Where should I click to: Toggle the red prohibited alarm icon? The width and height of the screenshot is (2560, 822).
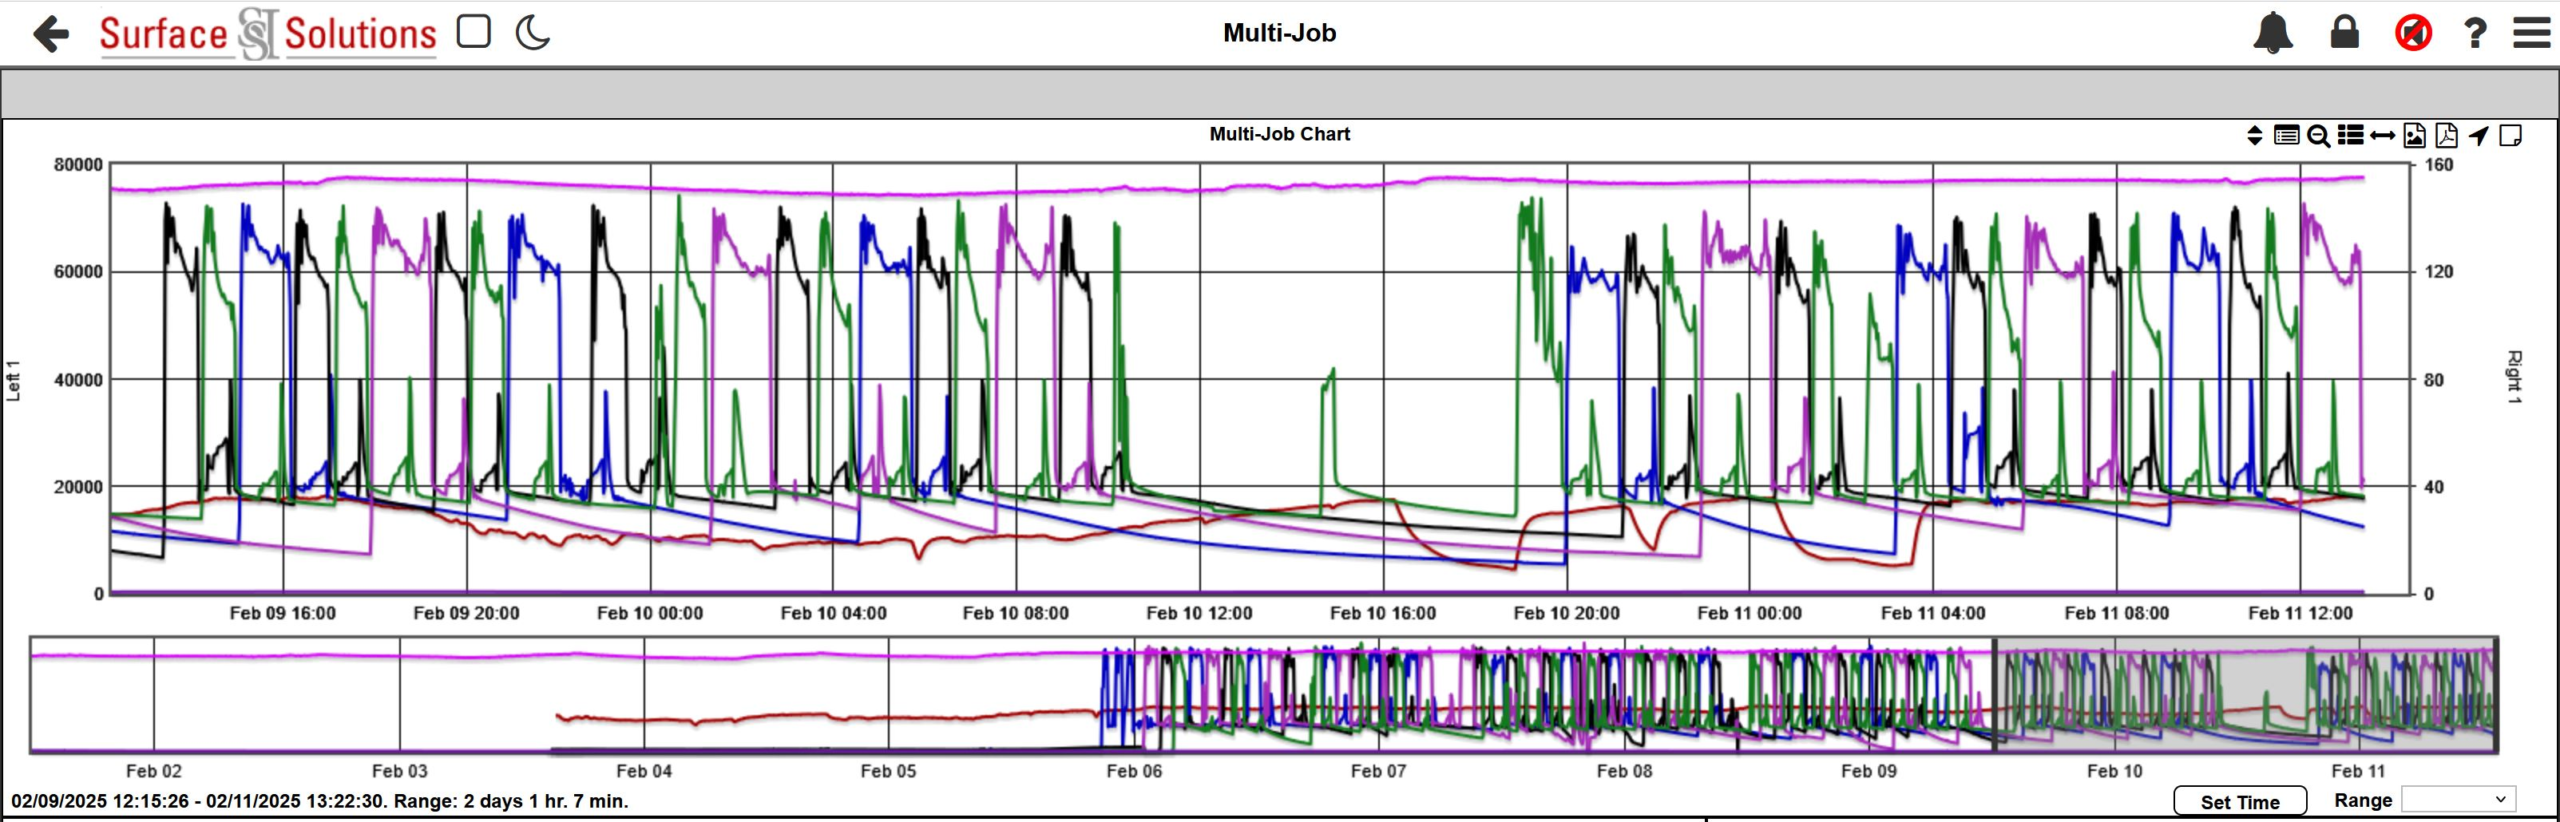coord(2413,33)
